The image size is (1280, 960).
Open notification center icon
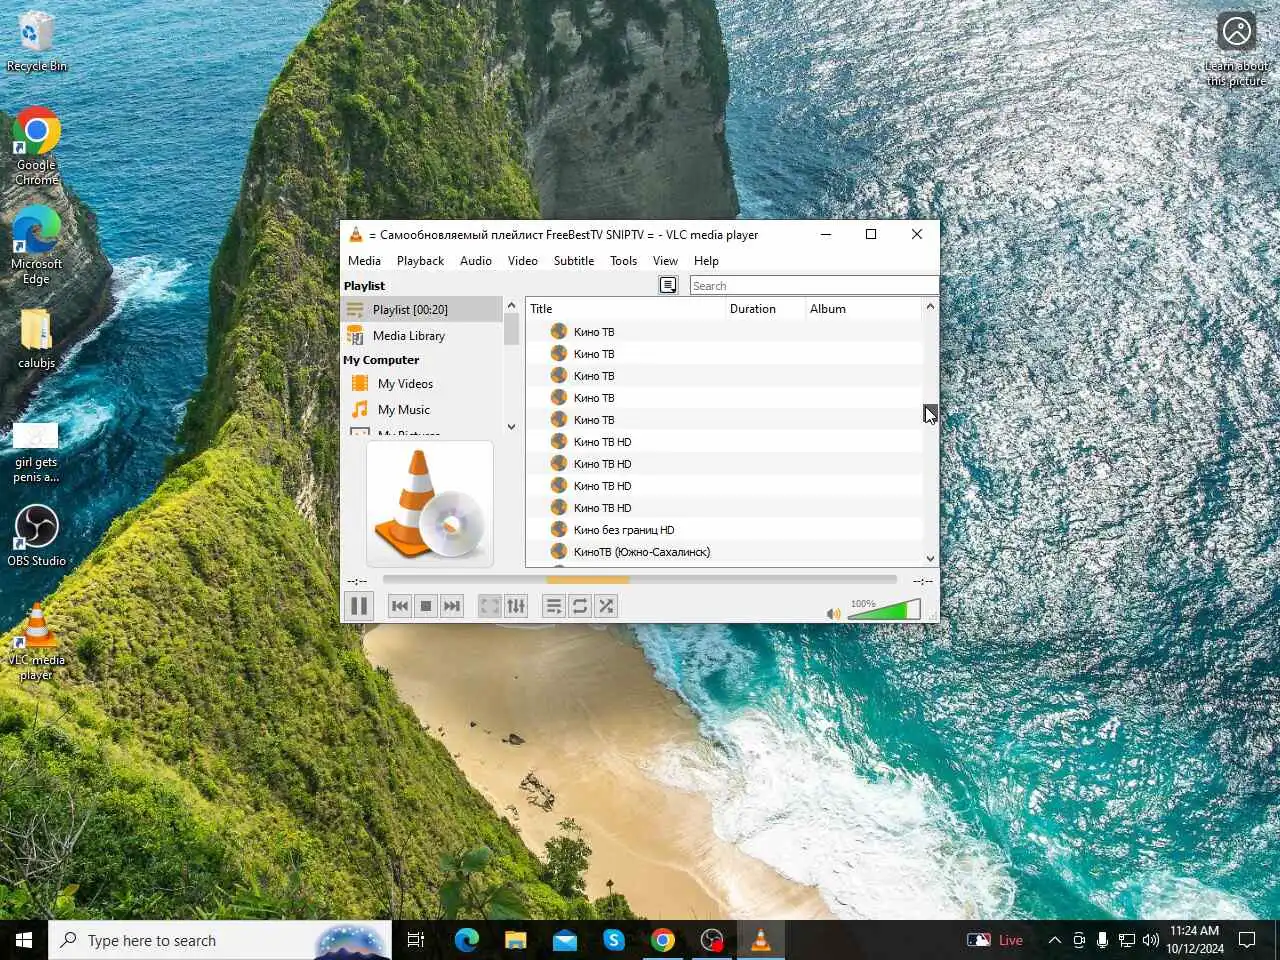point(1247,940)
